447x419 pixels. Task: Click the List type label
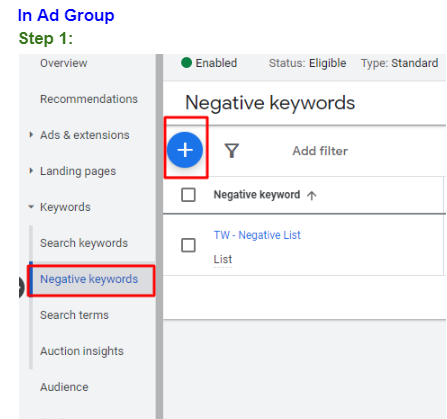(223, 259)
